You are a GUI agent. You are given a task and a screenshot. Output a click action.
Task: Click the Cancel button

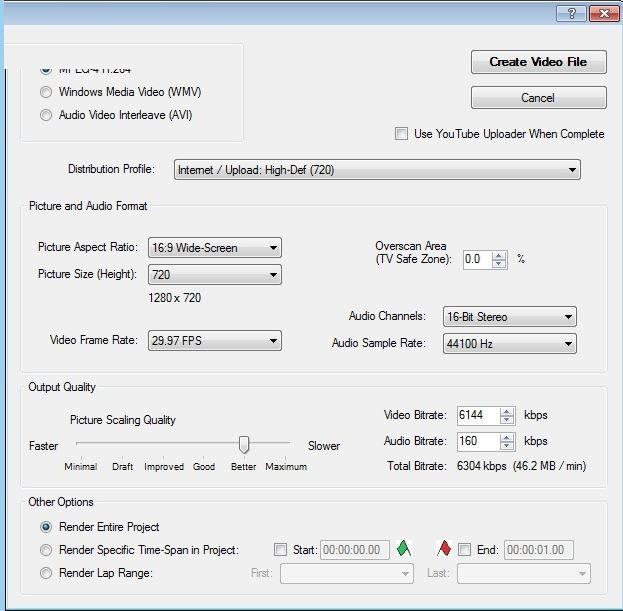click(538, 98)
